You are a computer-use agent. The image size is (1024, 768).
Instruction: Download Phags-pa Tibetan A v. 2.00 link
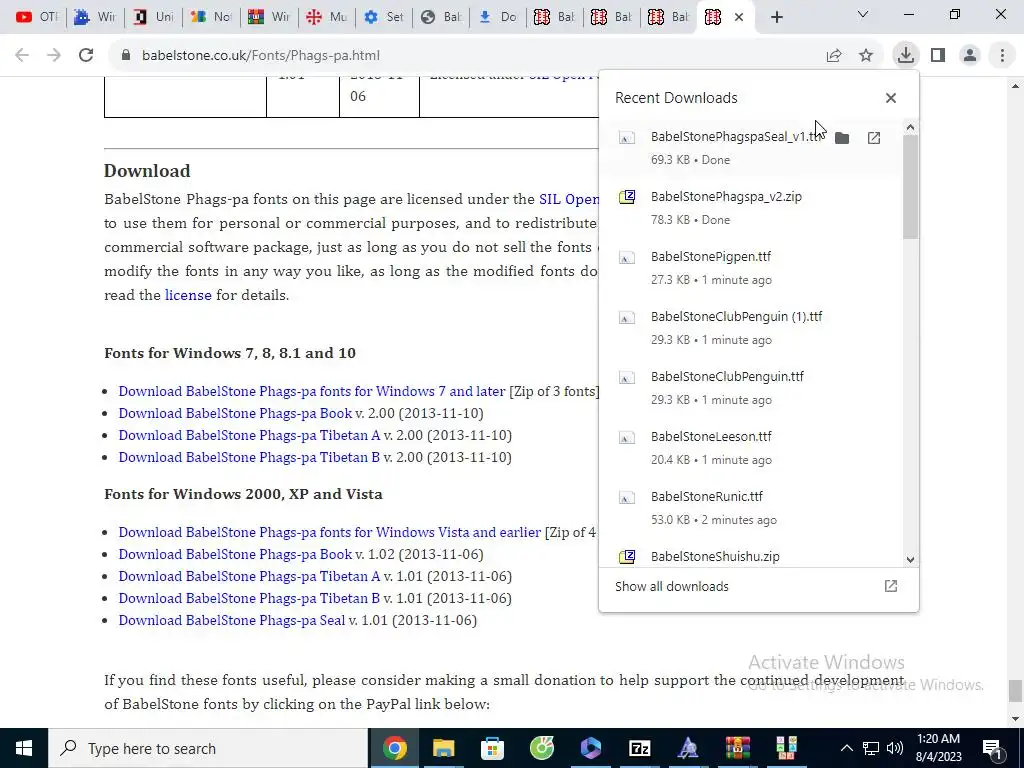249,435
